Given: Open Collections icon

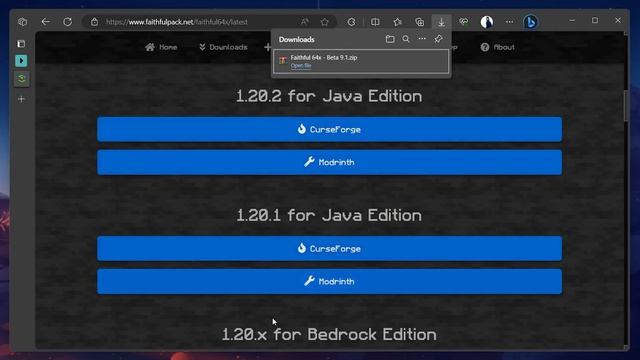Looking at the screenshot, I should click(419, 22).
